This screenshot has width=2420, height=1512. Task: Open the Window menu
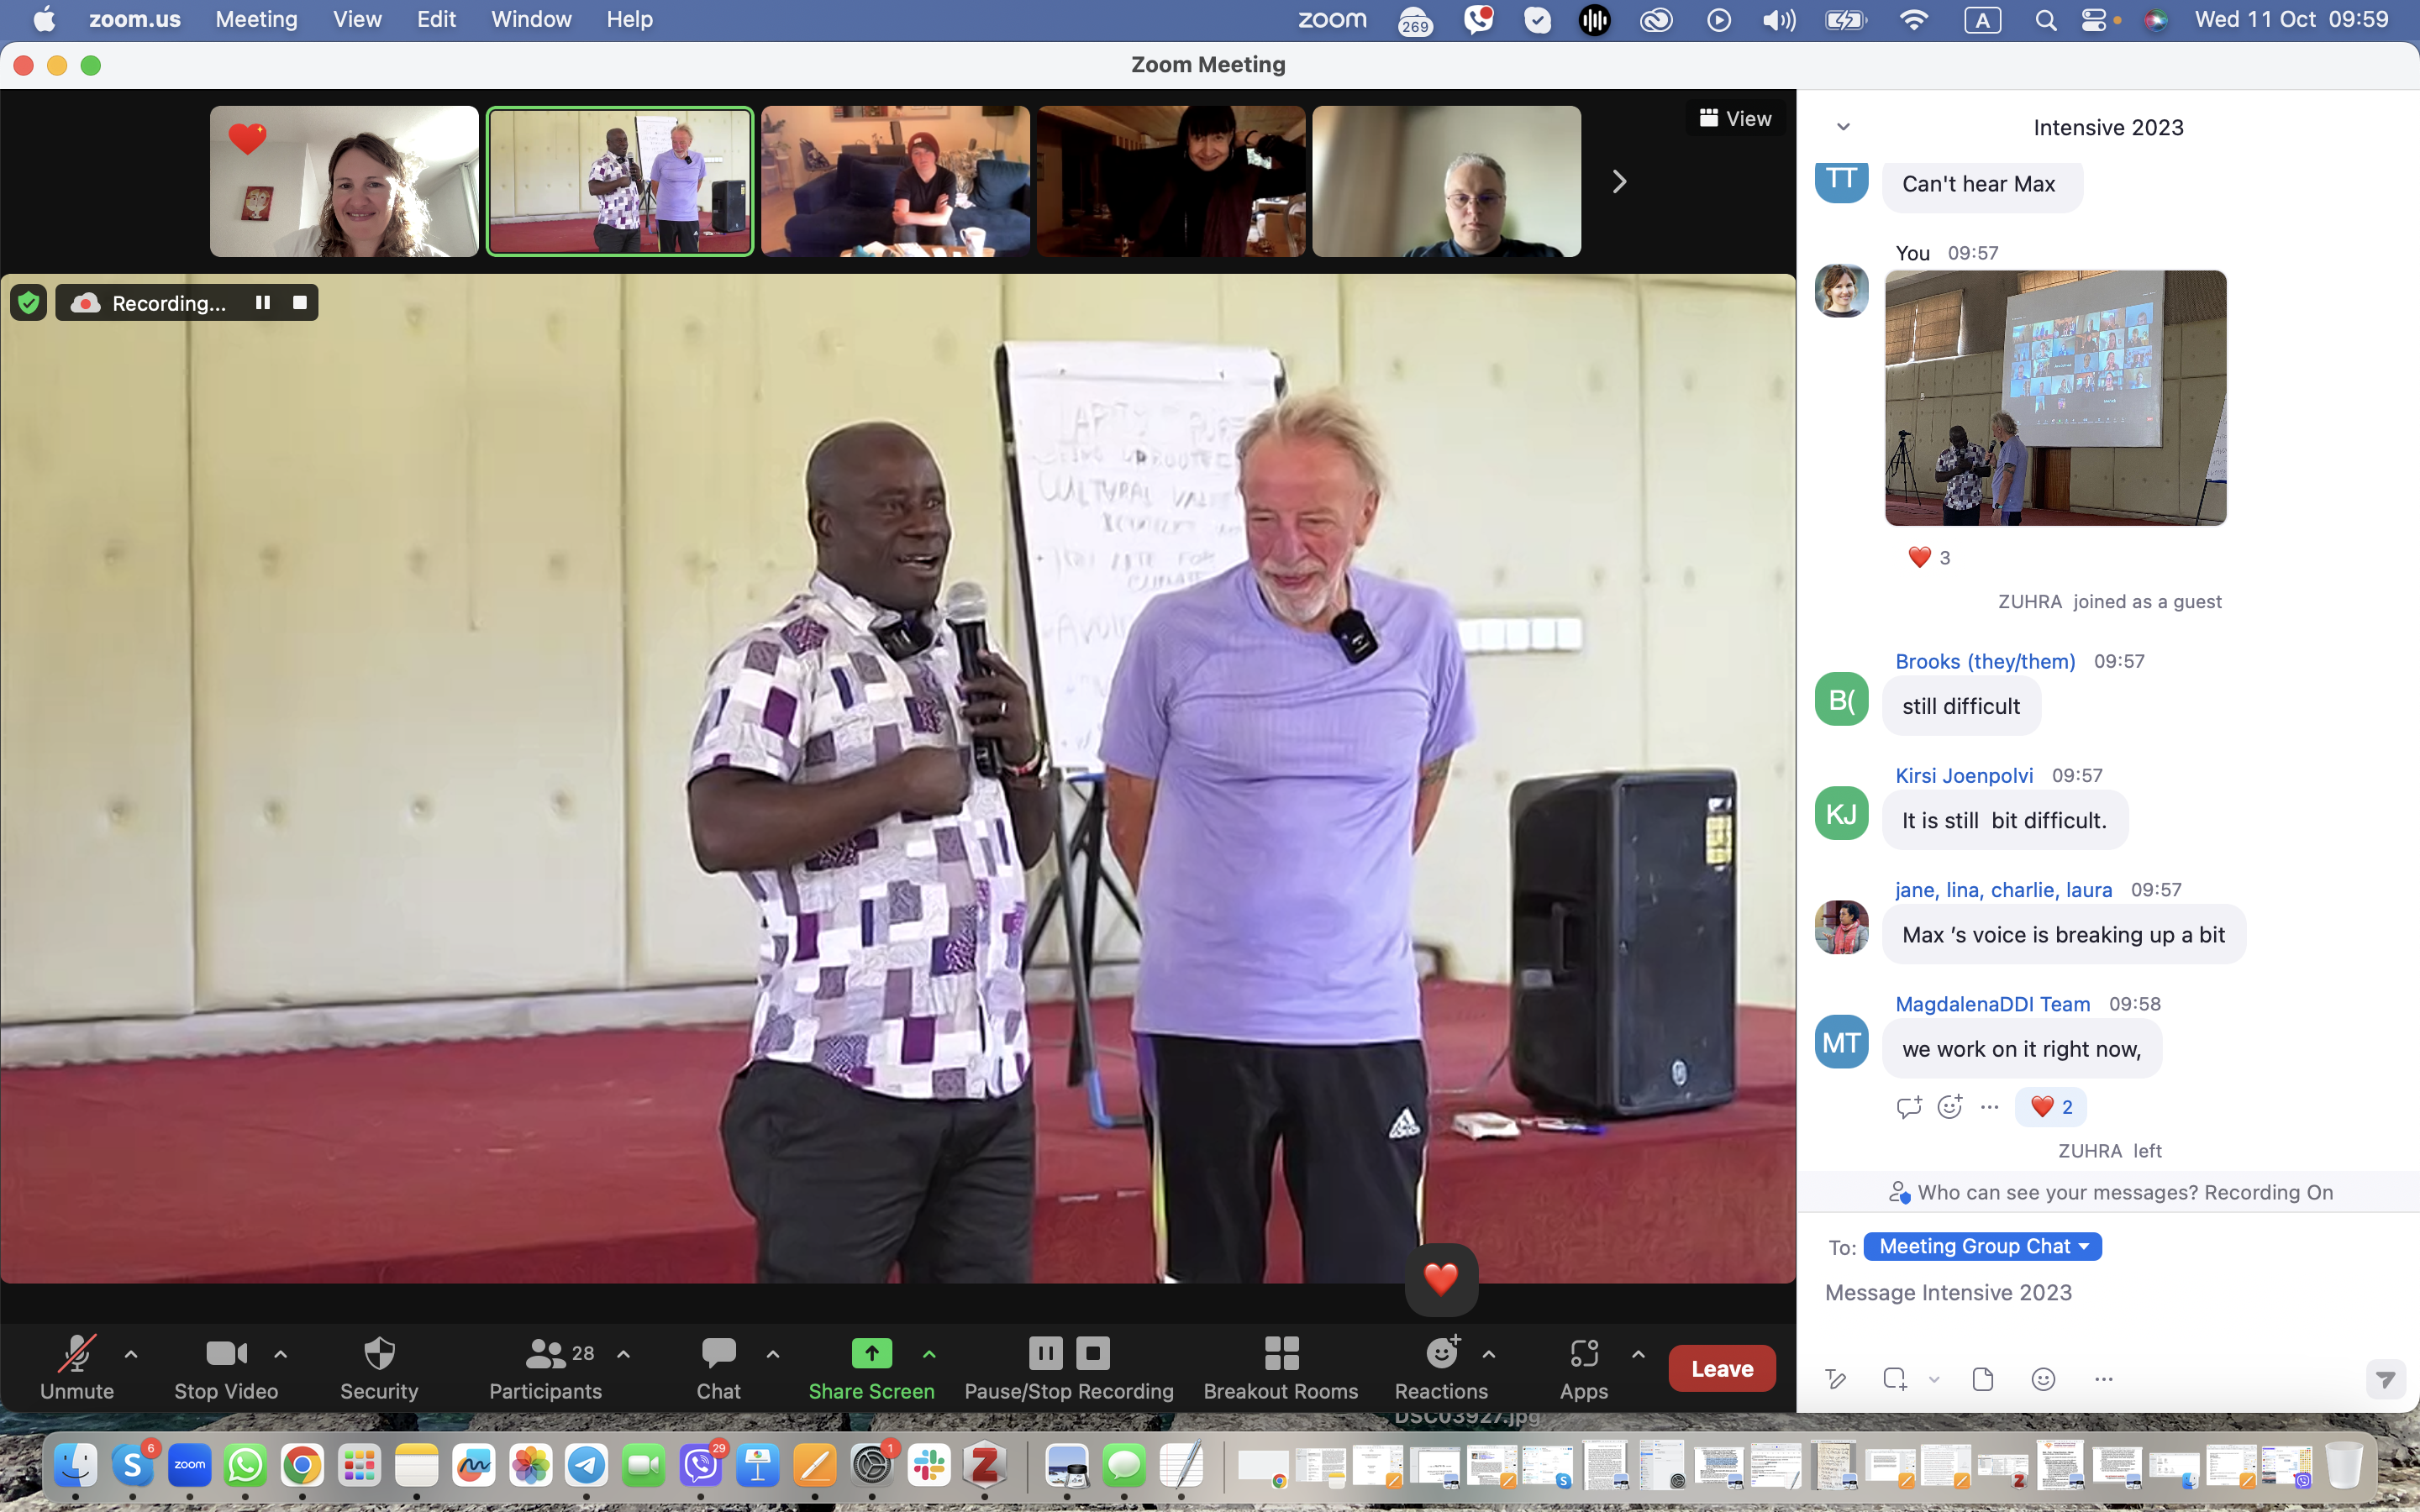click(531, 19)
